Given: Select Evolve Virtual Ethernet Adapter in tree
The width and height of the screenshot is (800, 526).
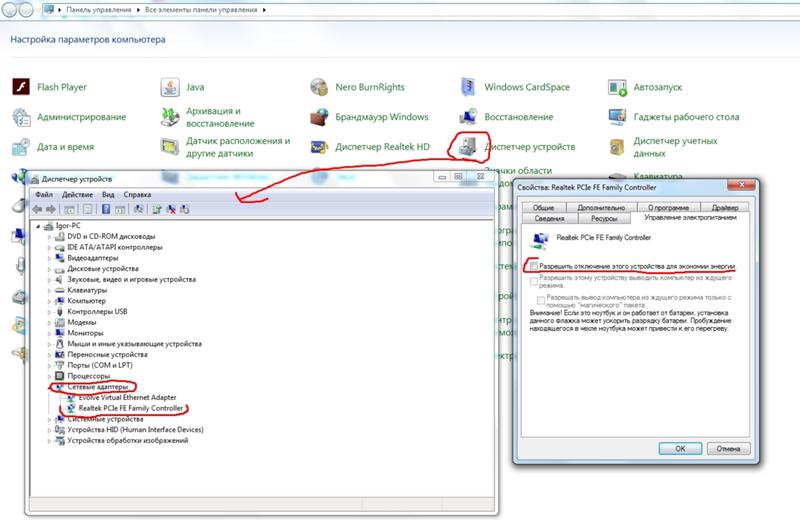Looking at the screenshot, I should (127, 397).
